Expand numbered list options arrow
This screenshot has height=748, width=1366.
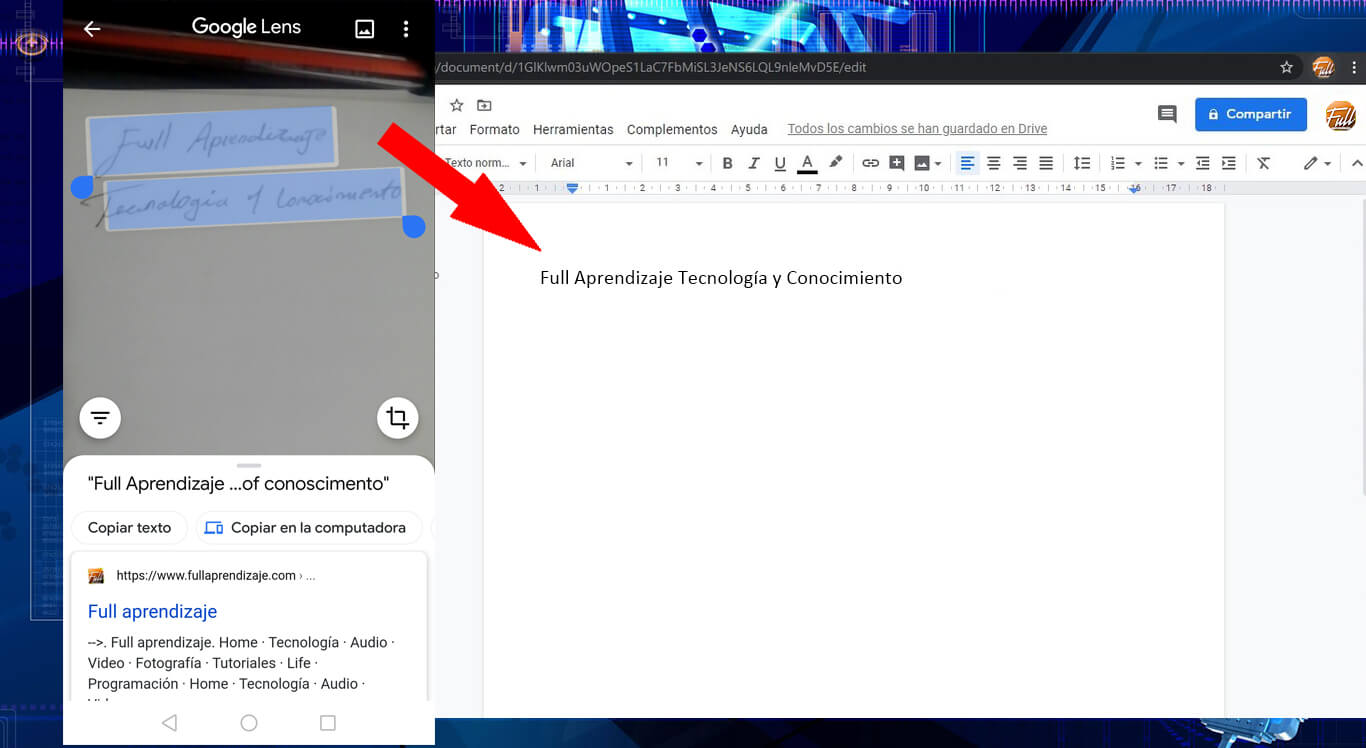tap(1138, 163)
